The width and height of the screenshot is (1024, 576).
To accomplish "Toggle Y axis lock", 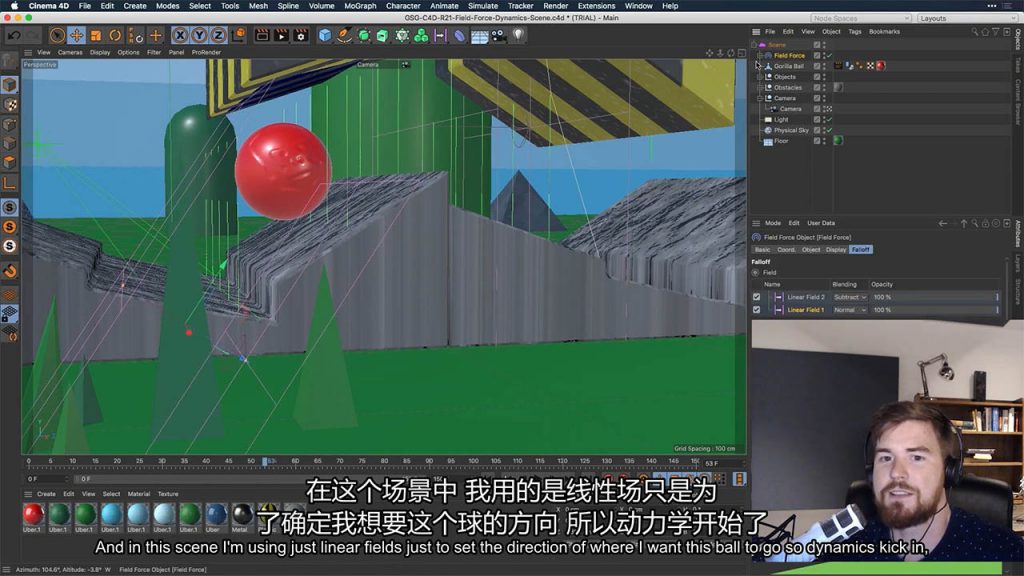I will (x=199, y=35).
